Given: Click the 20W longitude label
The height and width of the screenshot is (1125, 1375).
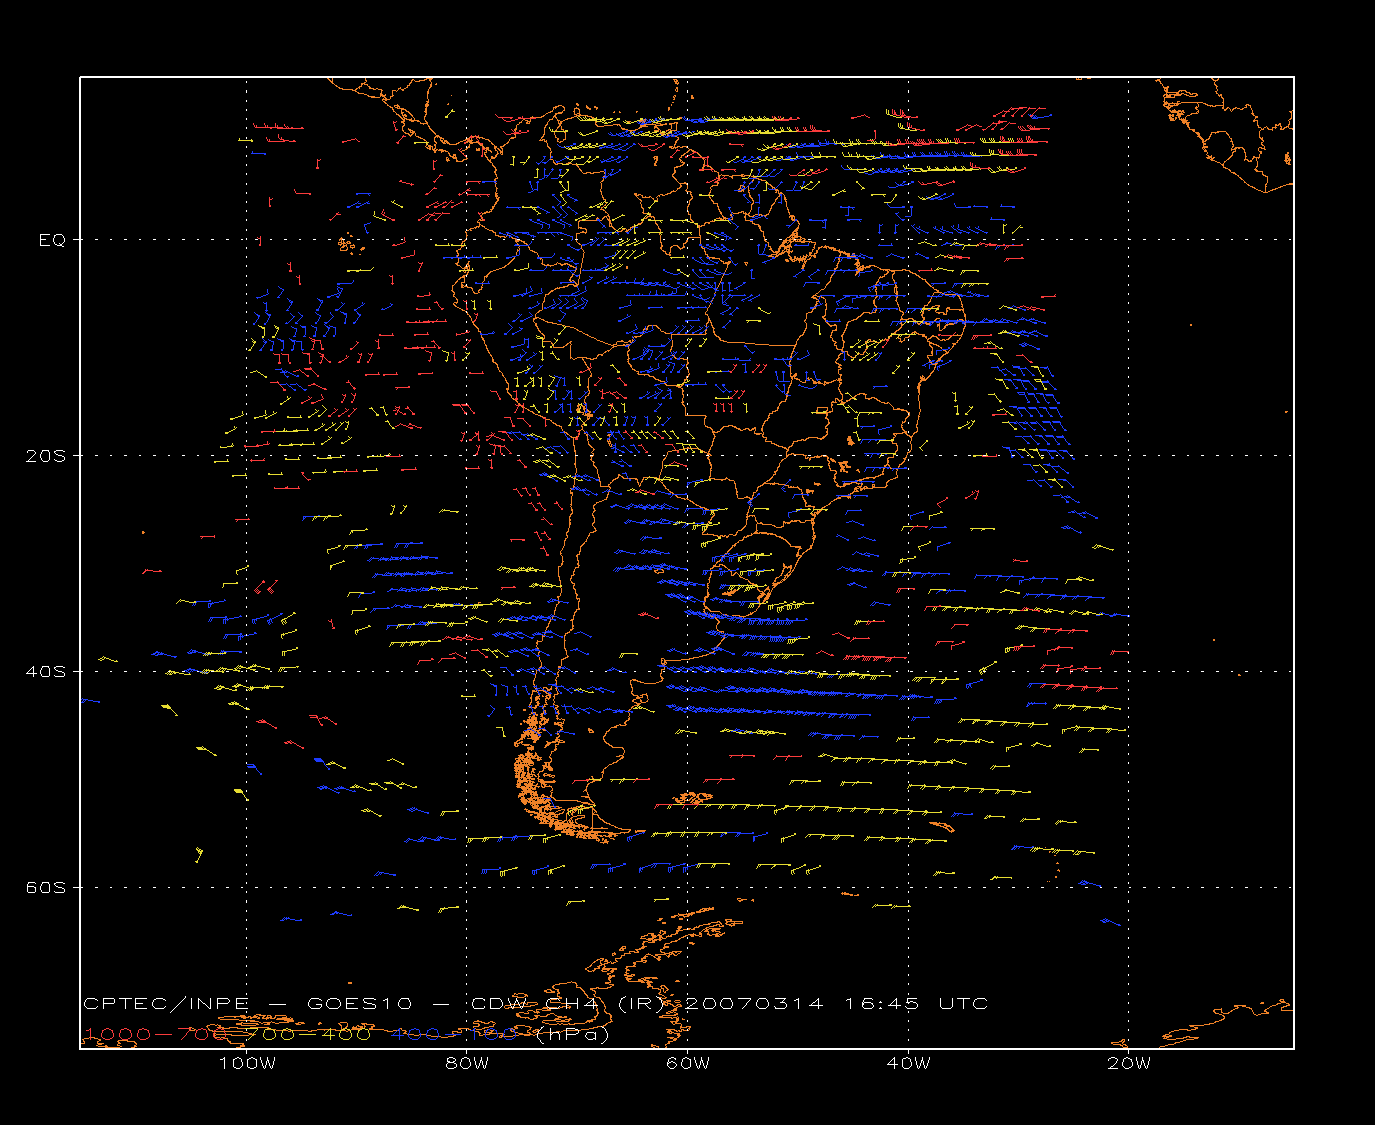Looking at the screenshot, I should [1129, 1063].
